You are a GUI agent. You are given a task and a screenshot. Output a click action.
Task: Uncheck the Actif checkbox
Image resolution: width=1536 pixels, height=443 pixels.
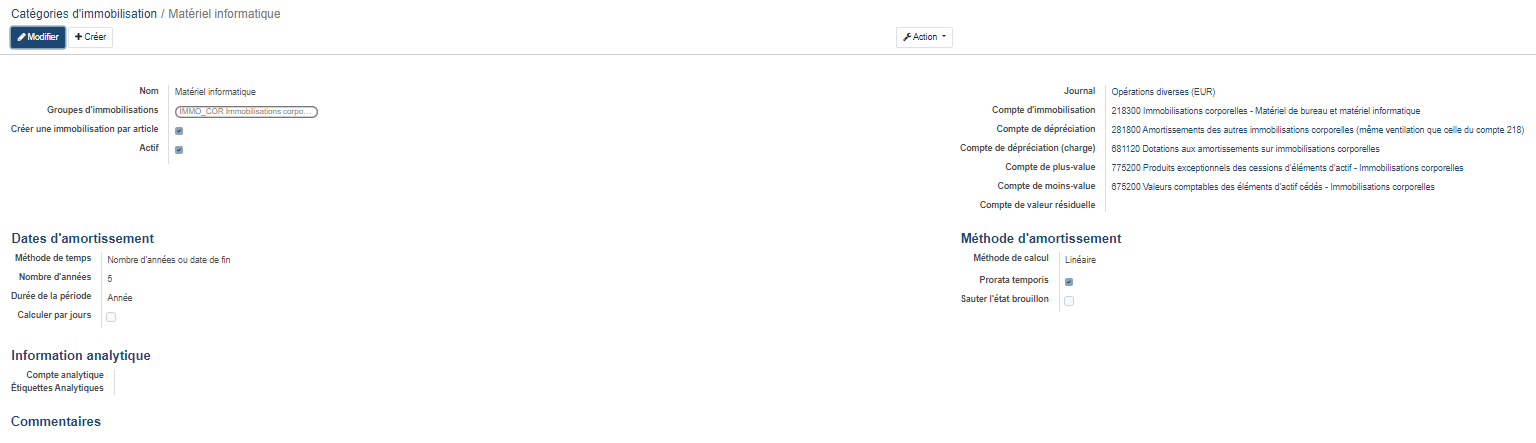coord(179,150)
